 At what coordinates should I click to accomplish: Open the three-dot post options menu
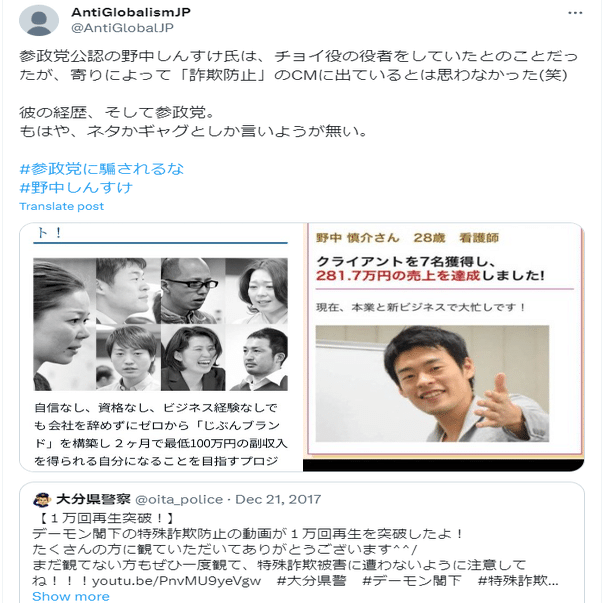[x=575, y=13]
